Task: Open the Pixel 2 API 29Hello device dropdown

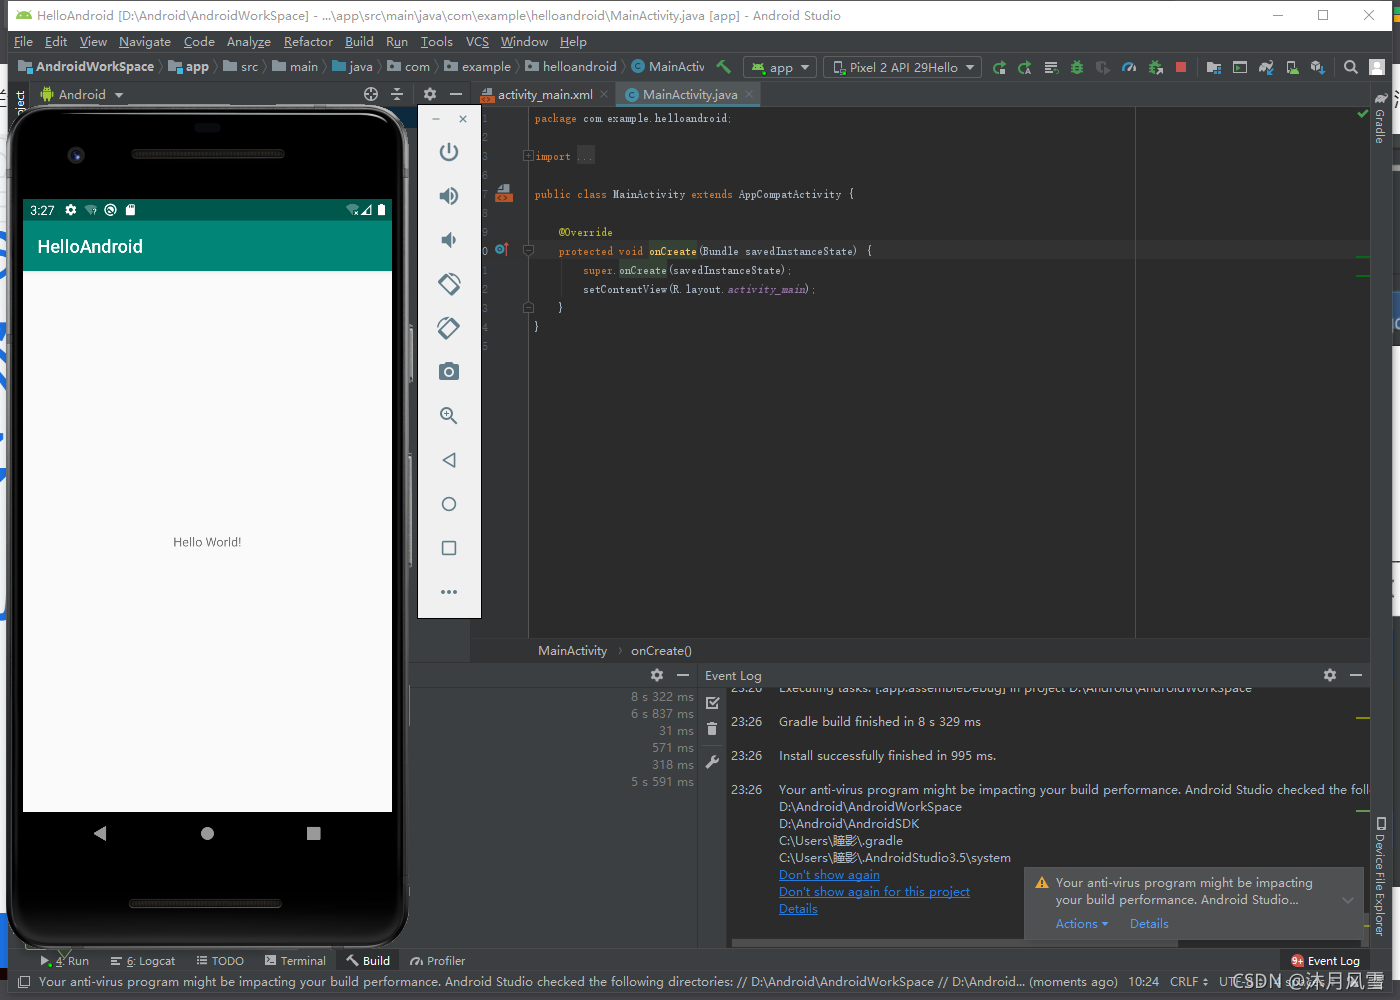Action: 903,67
